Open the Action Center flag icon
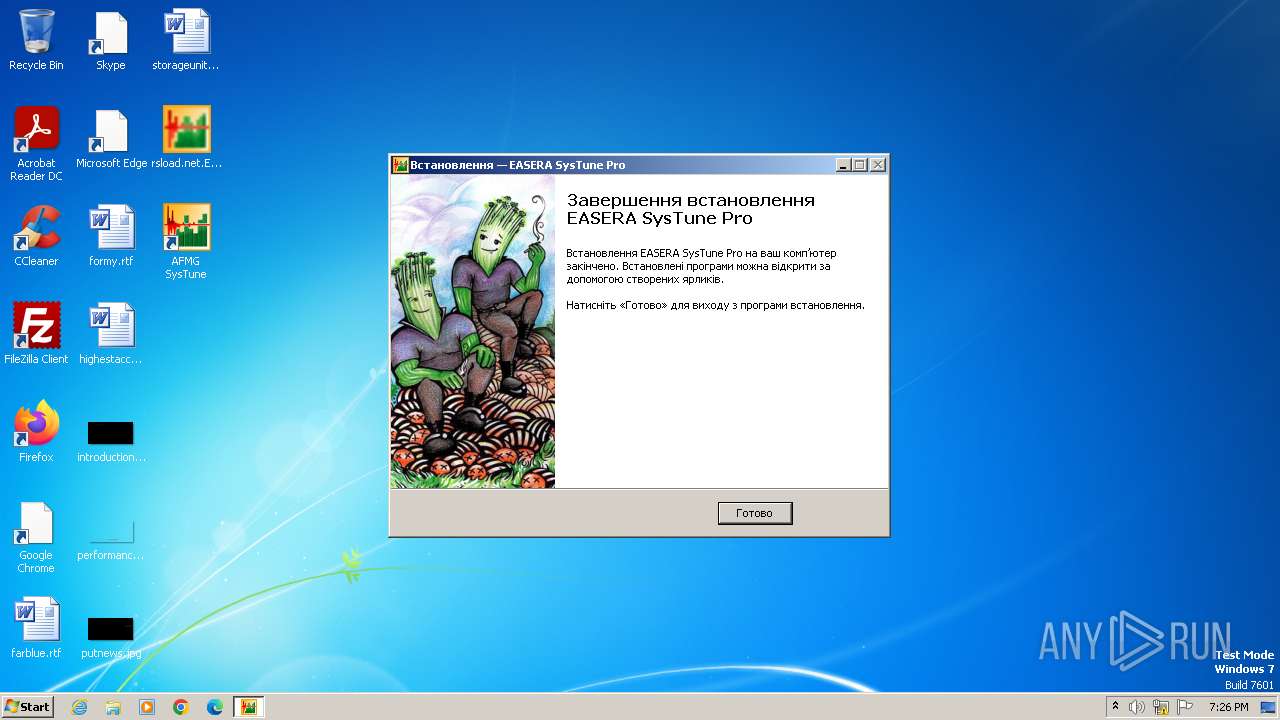This screenshot has width=1280, height=720. coord(1185,707)
